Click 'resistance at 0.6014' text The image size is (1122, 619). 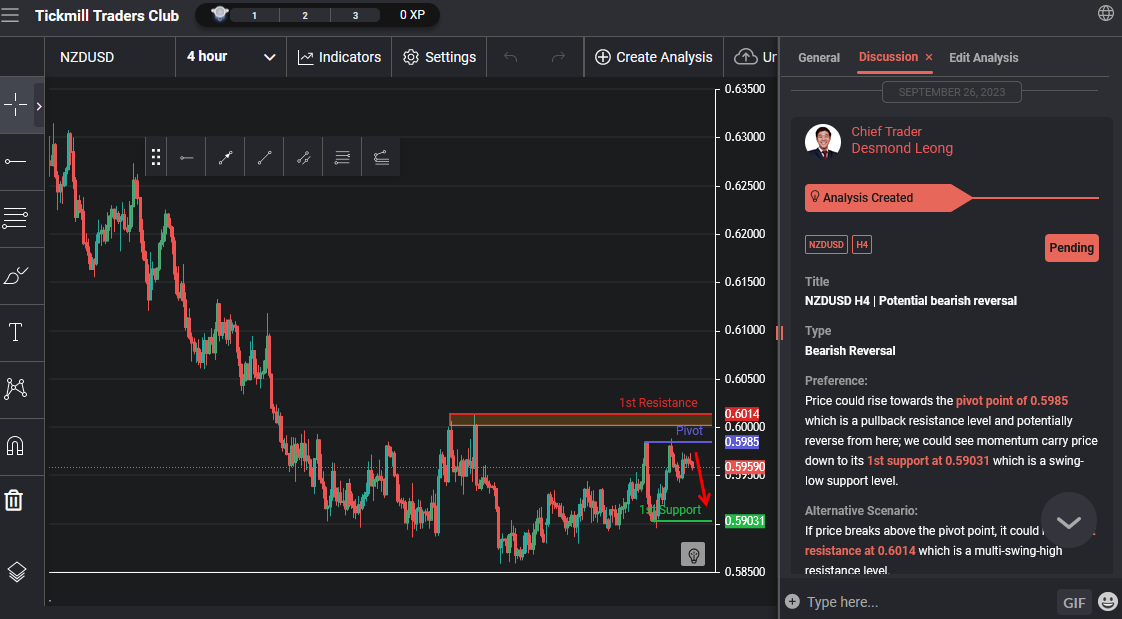pyautogui.click(x=860, y=551)
